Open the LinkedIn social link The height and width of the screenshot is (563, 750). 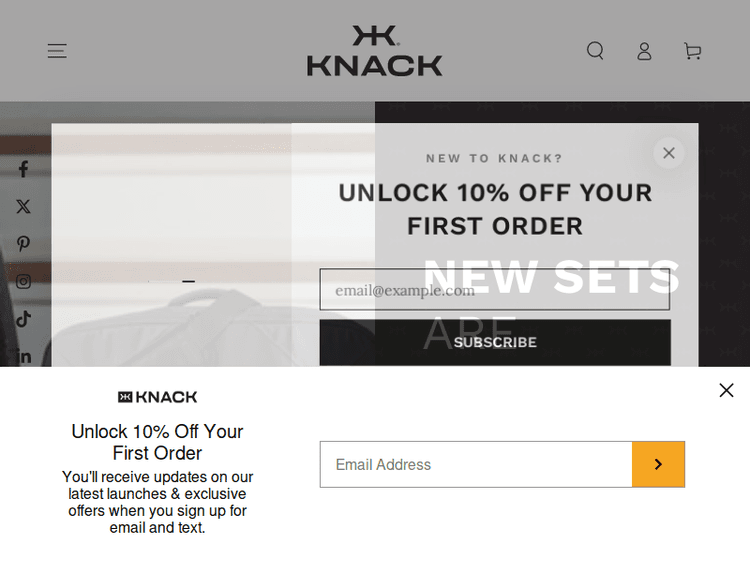[x=23, y=356]
